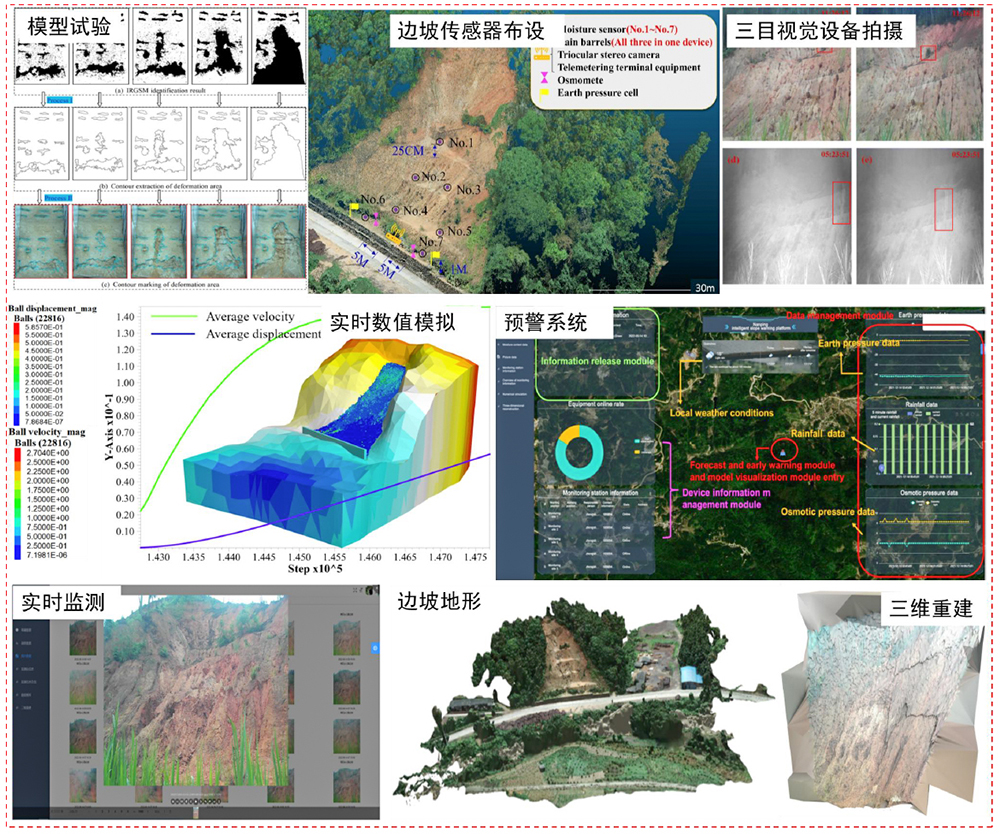Click '(c) Contour marking of deformation area' caption

pos(160,284)
